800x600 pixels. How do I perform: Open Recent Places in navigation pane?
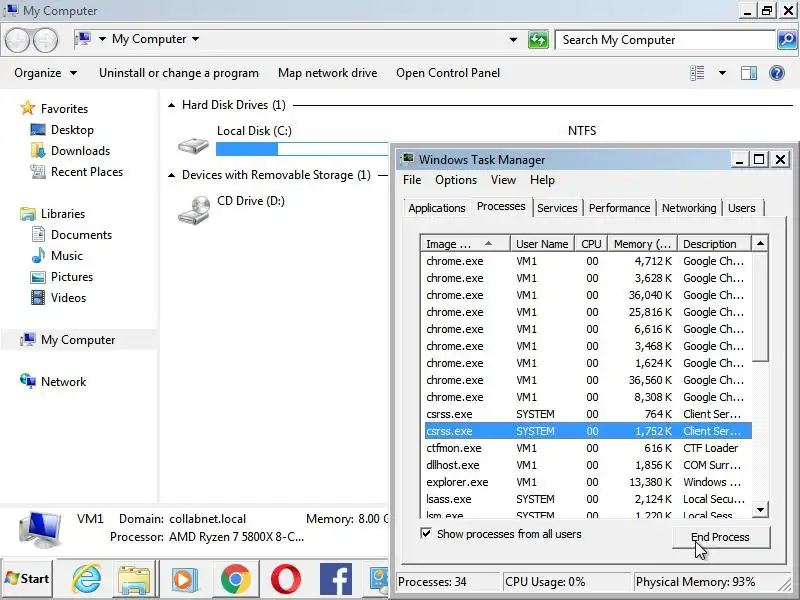tap(87, 172)
